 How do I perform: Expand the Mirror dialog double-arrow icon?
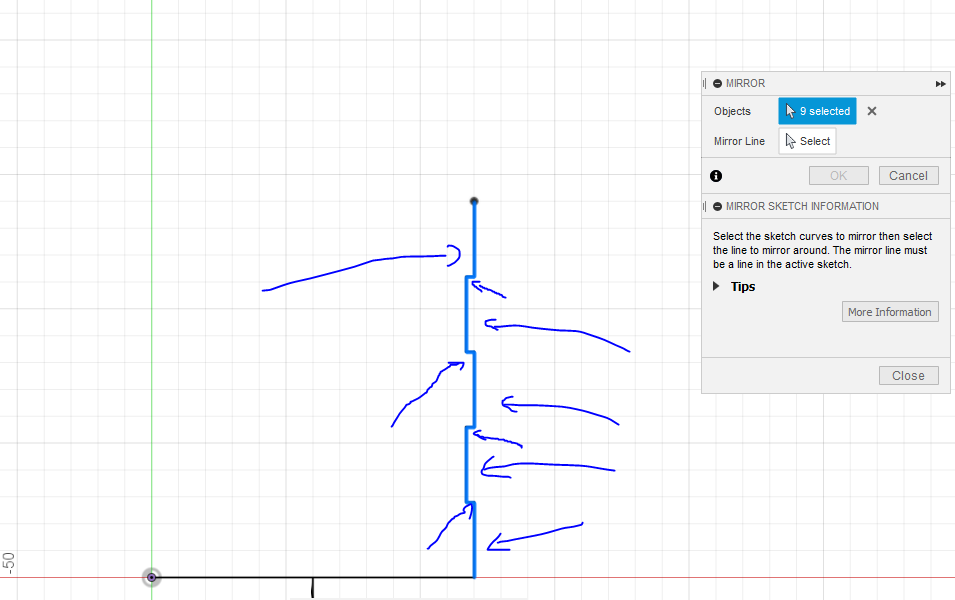coord(940,84)
